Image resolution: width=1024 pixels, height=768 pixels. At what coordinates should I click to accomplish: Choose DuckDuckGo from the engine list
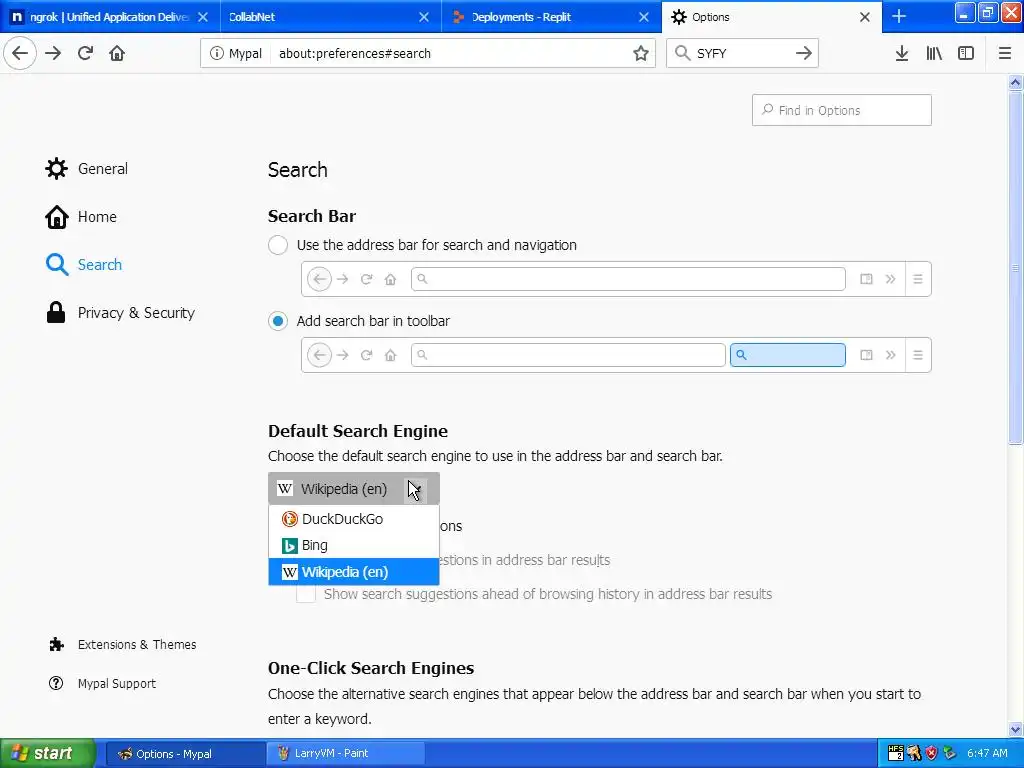point(353,519)
